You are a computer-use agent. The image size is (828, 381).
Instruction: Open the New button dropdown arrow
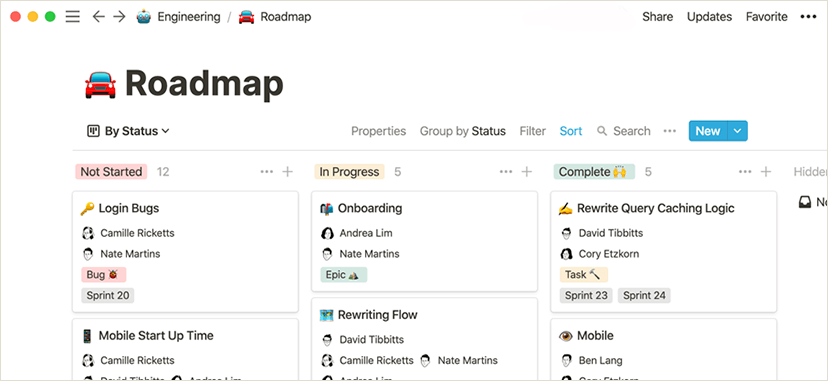738,131
